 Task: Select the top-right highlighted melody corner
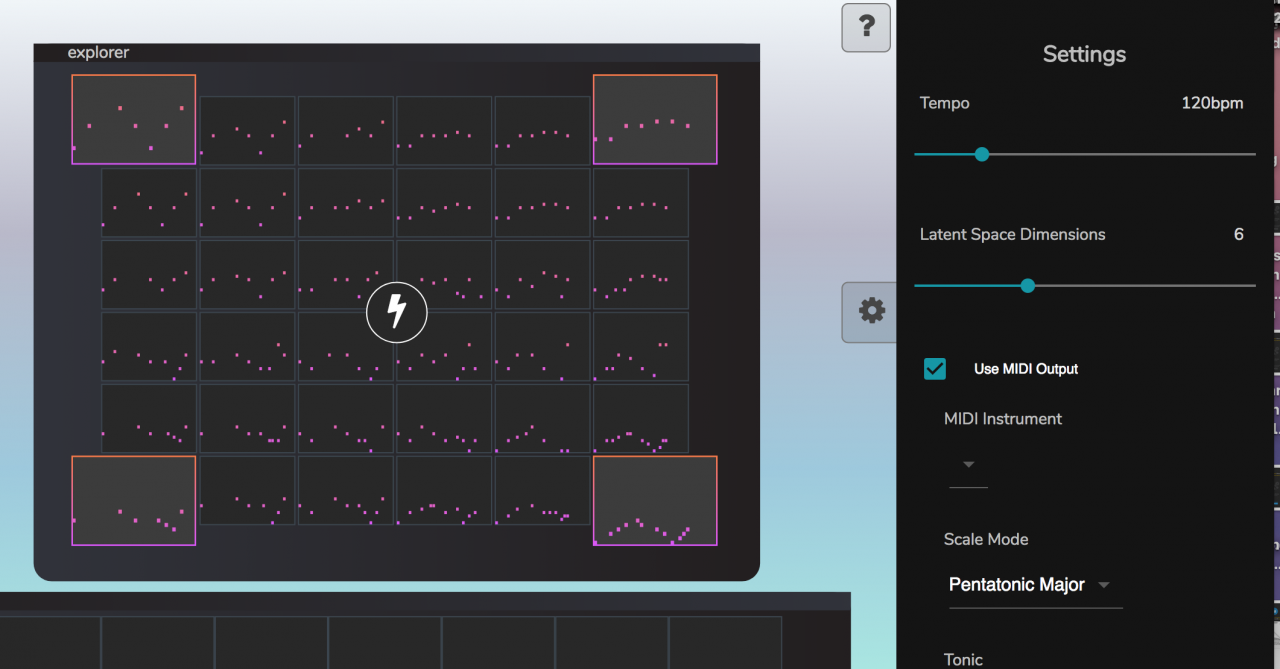point(655,119)
